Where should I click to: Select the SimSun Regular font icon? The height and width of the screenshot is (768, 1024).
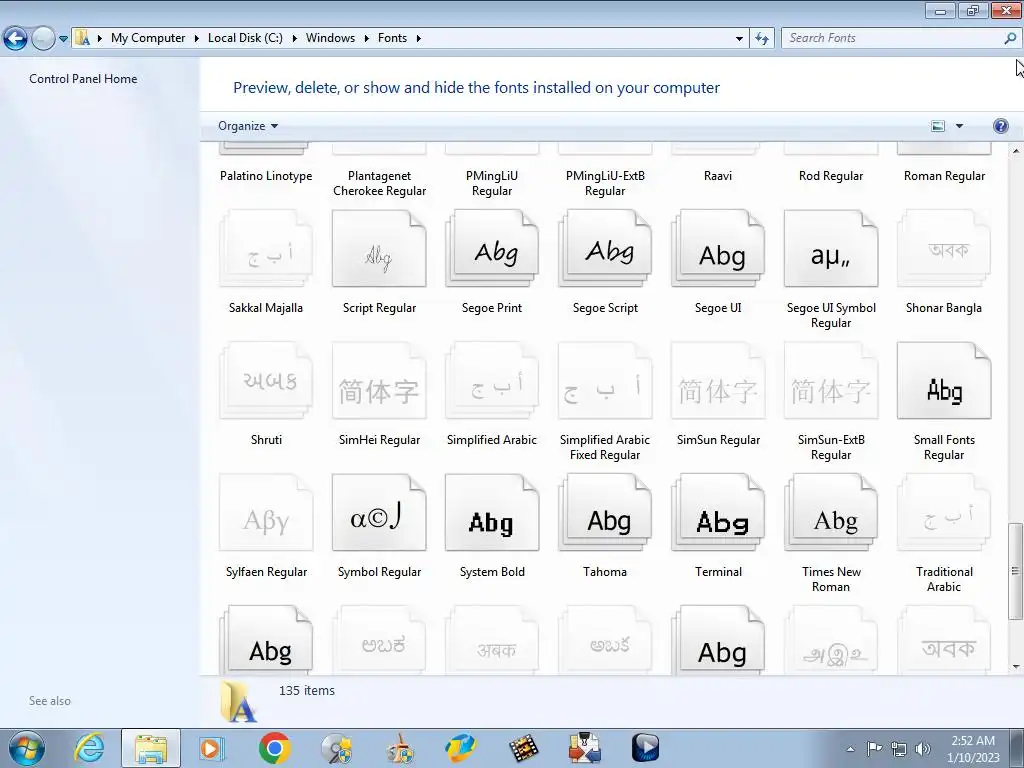coord(718,381)
